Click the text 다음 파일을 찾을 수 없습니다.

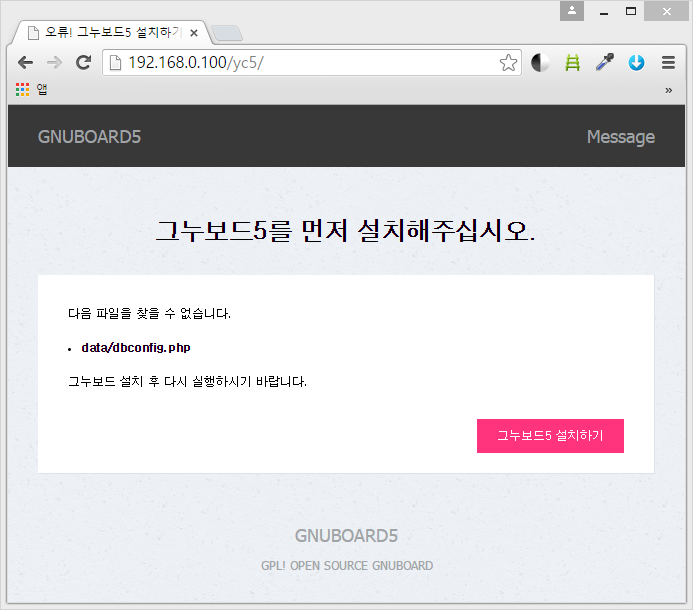[149, 313]
